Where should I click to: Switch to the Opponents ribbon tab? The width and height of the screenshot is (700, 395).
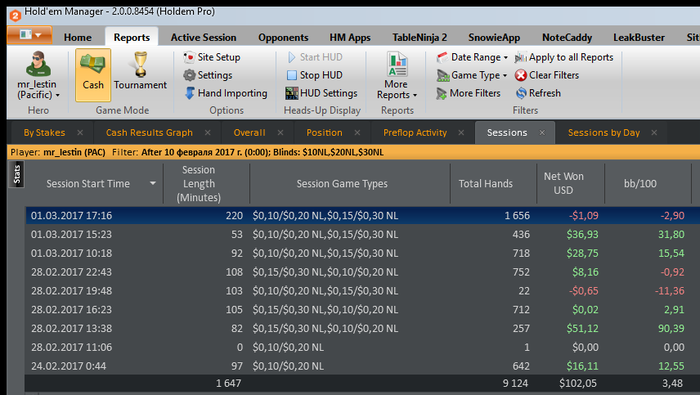click(x=283, y=37)
